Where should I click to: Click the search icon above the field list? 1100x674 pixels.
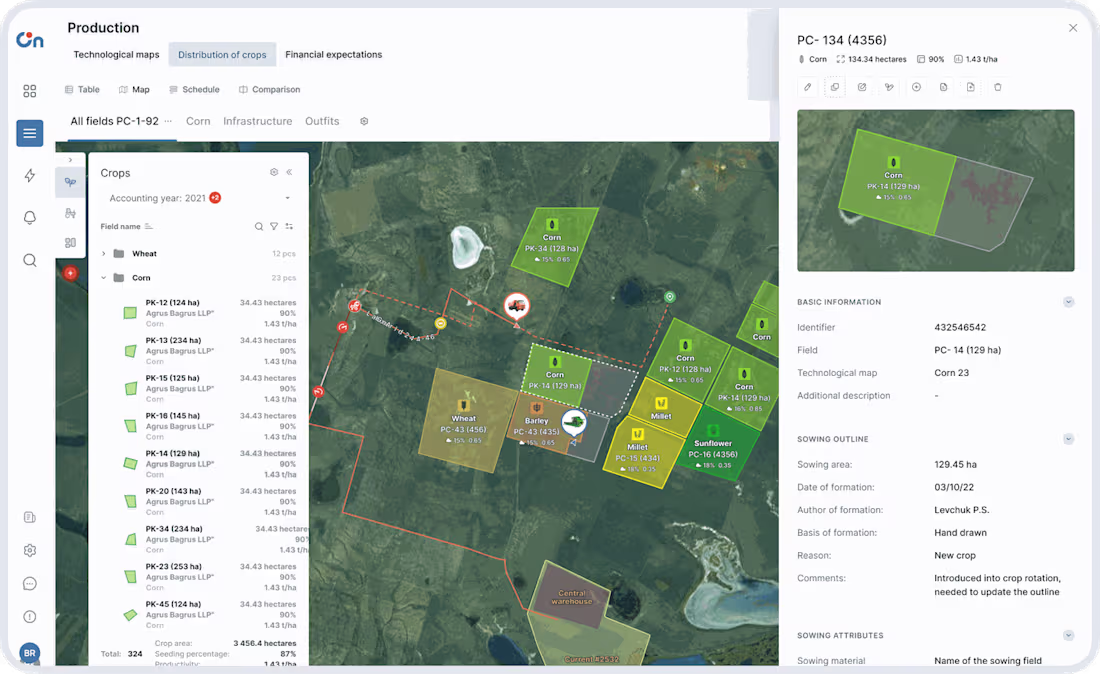(x=258, y=226)
